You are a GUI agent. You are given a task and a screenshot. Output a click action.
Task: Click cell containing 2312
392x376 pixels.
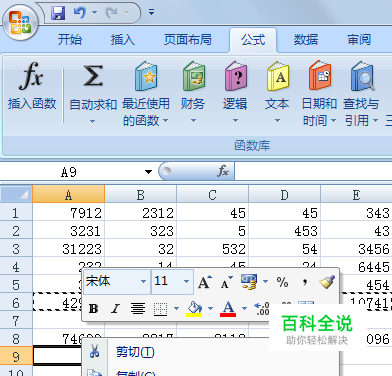[x=141, y=213]
